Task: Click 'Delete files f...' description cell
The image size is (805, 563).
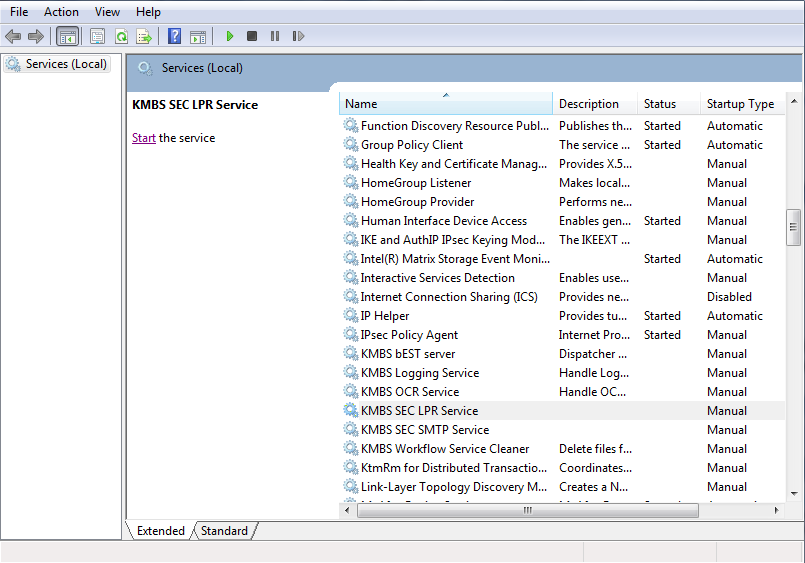Action: click(595, 449)
